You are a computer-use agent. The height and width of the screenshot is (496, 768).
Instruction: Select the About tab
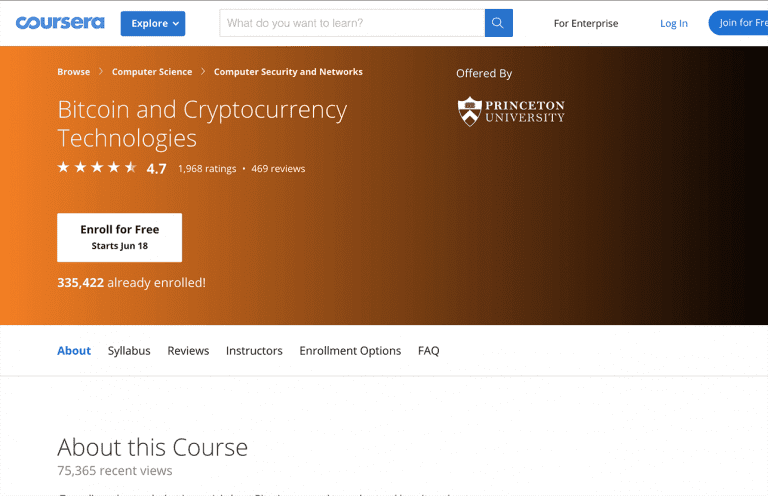(74, 351)
